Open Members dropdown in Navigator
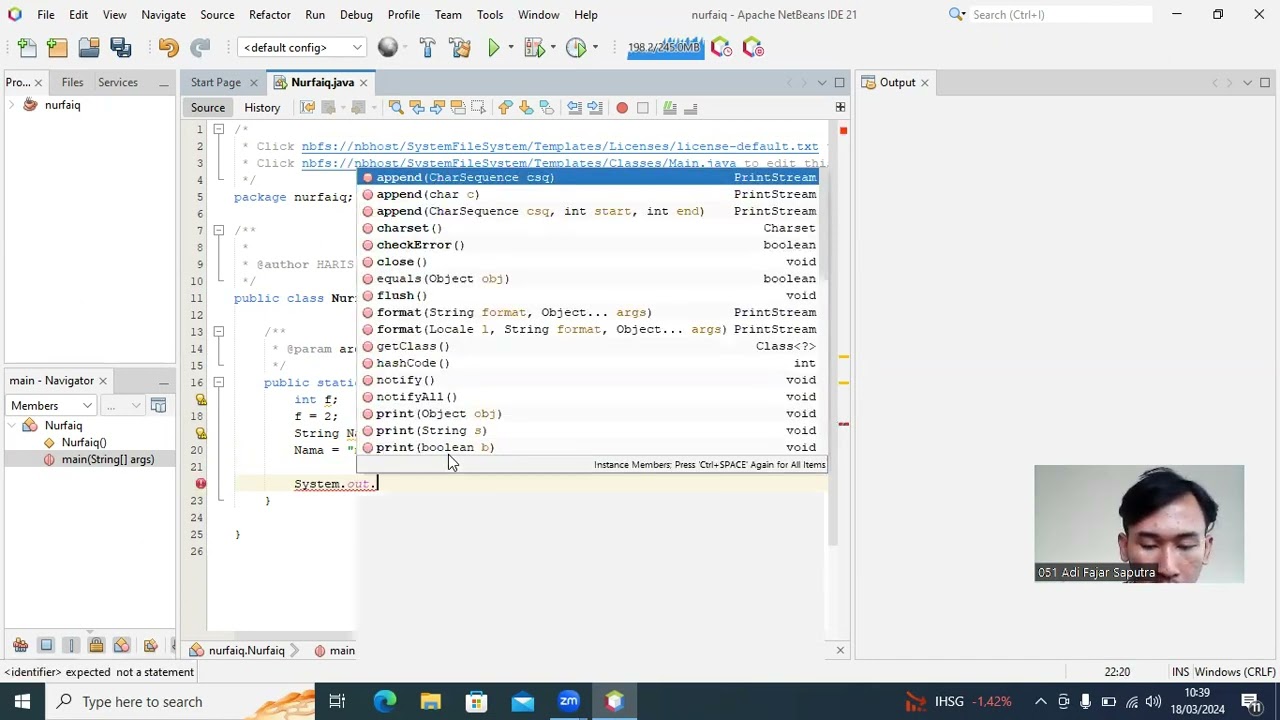The height and width of the screenshot is (720, 1280). (x=51, y=405)
